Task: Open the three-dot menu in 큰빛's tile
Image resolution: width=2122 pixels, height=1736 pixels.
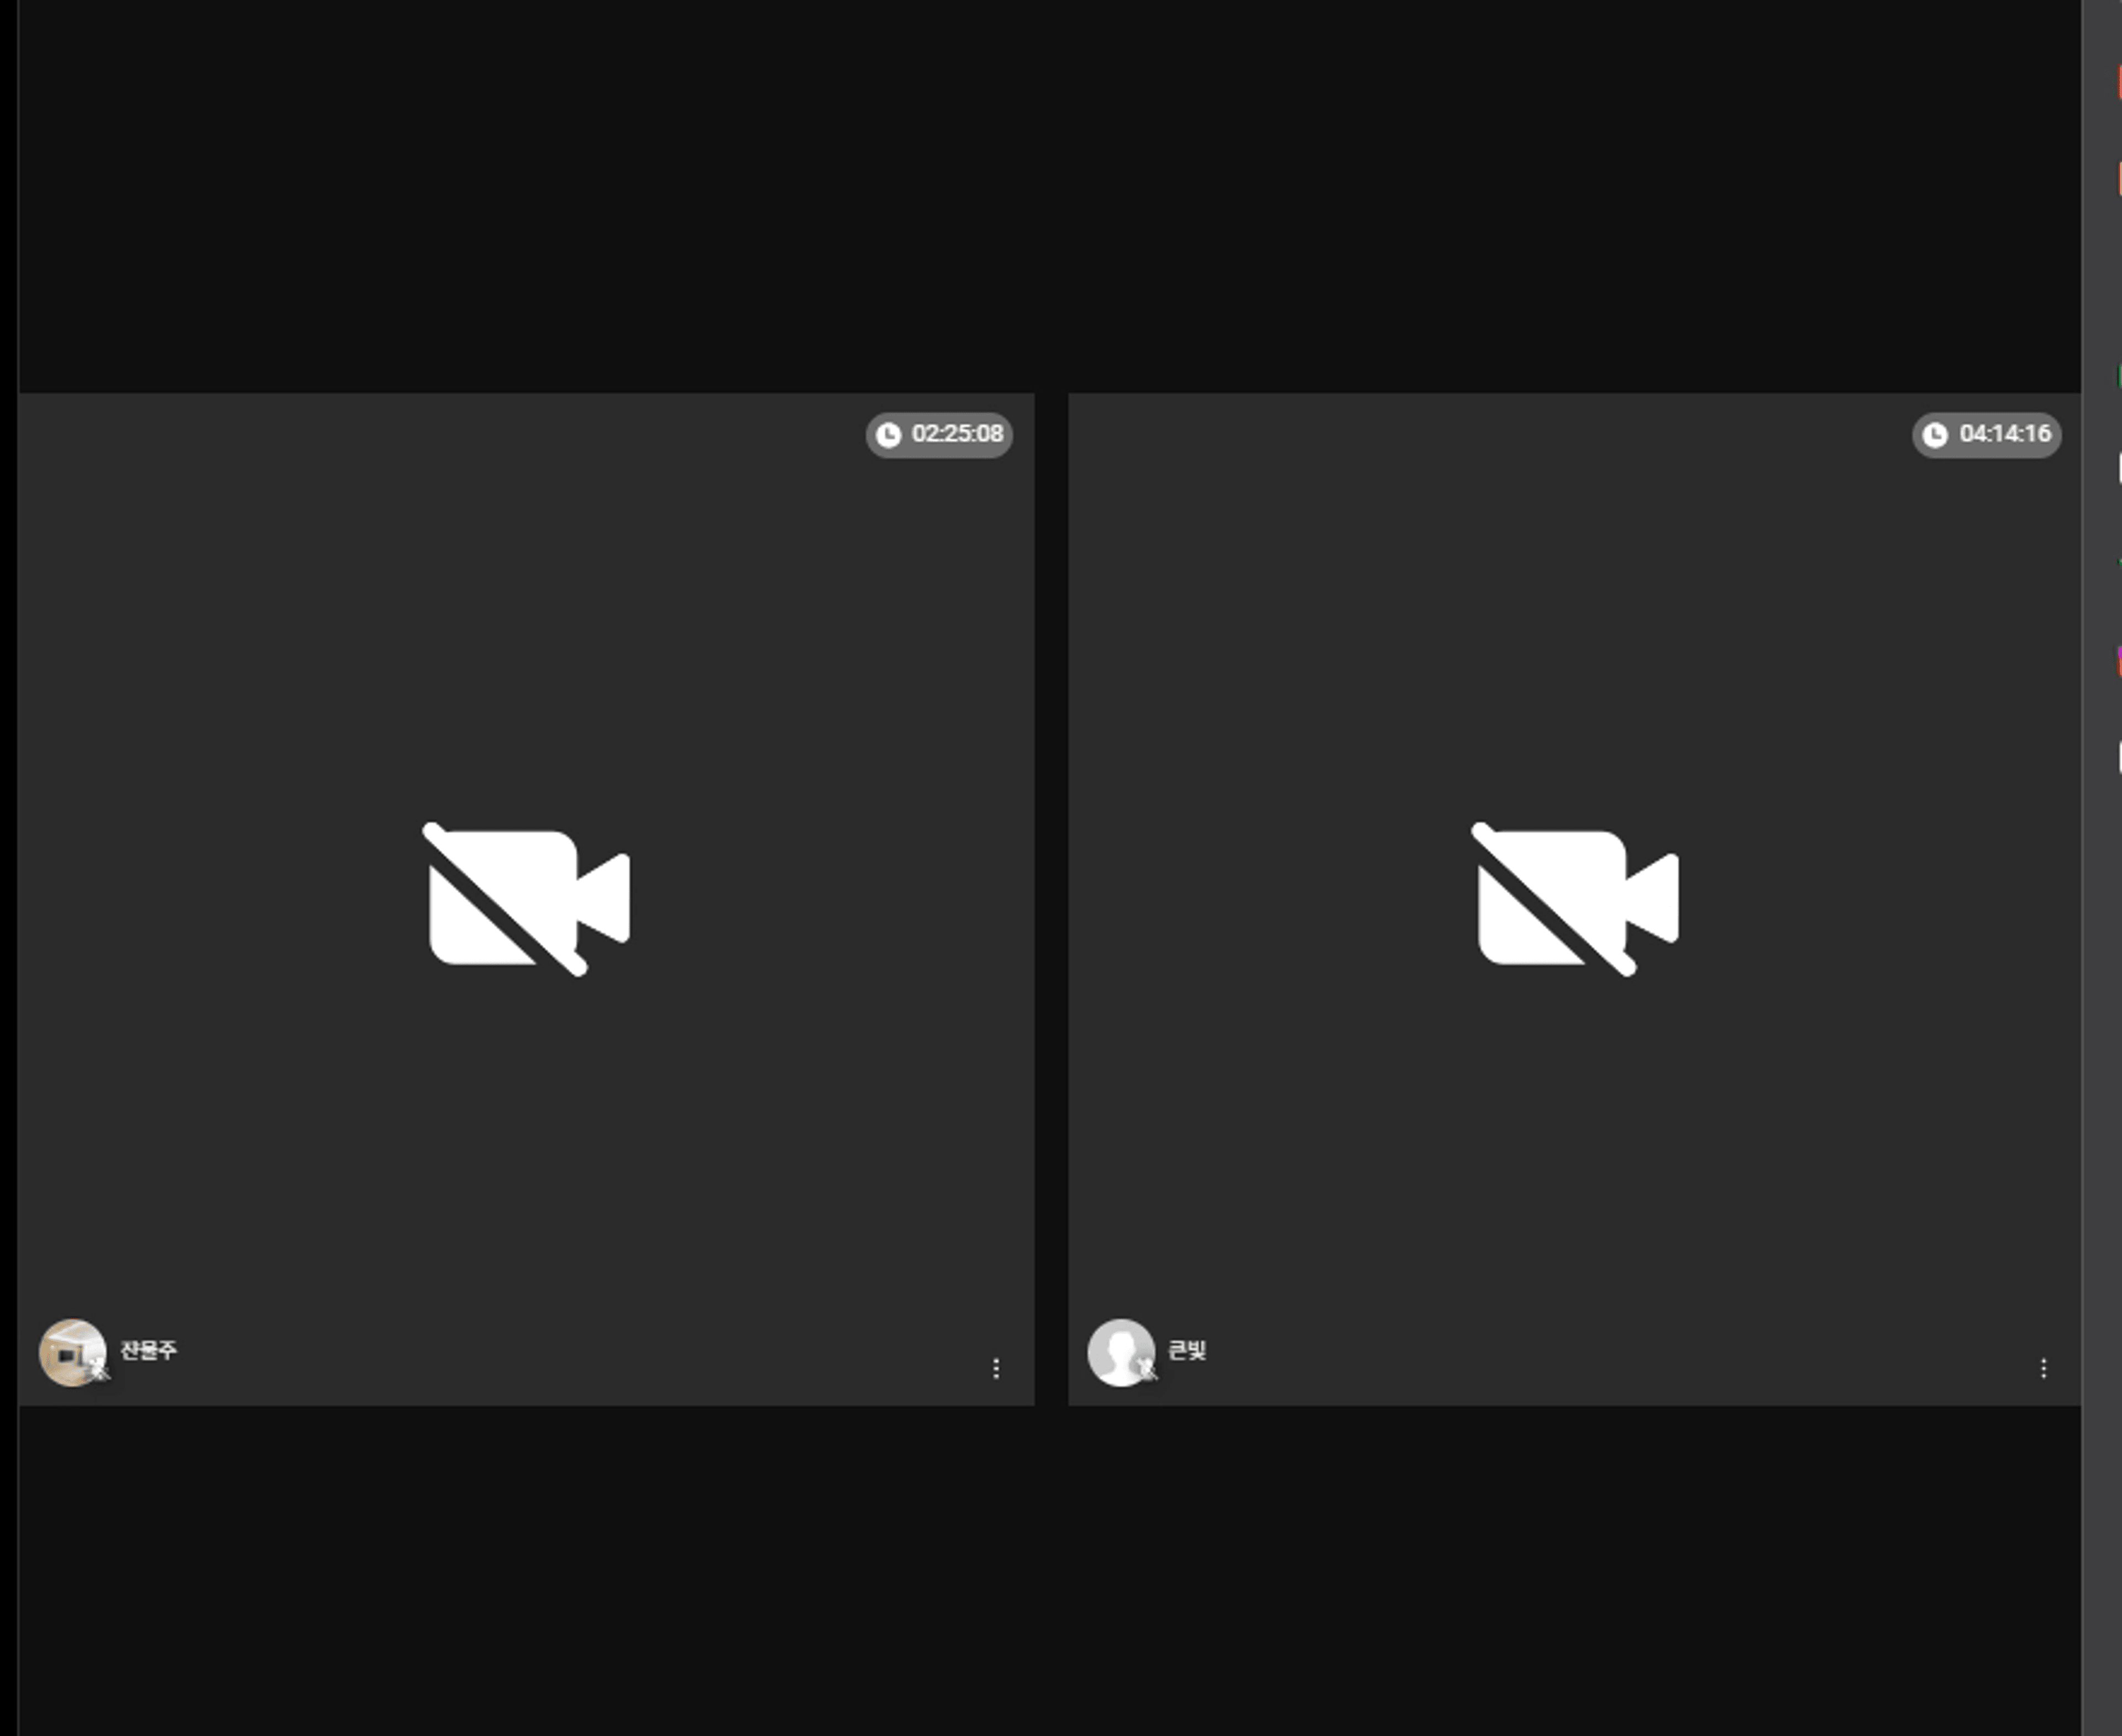Action: point(2044,1369)
